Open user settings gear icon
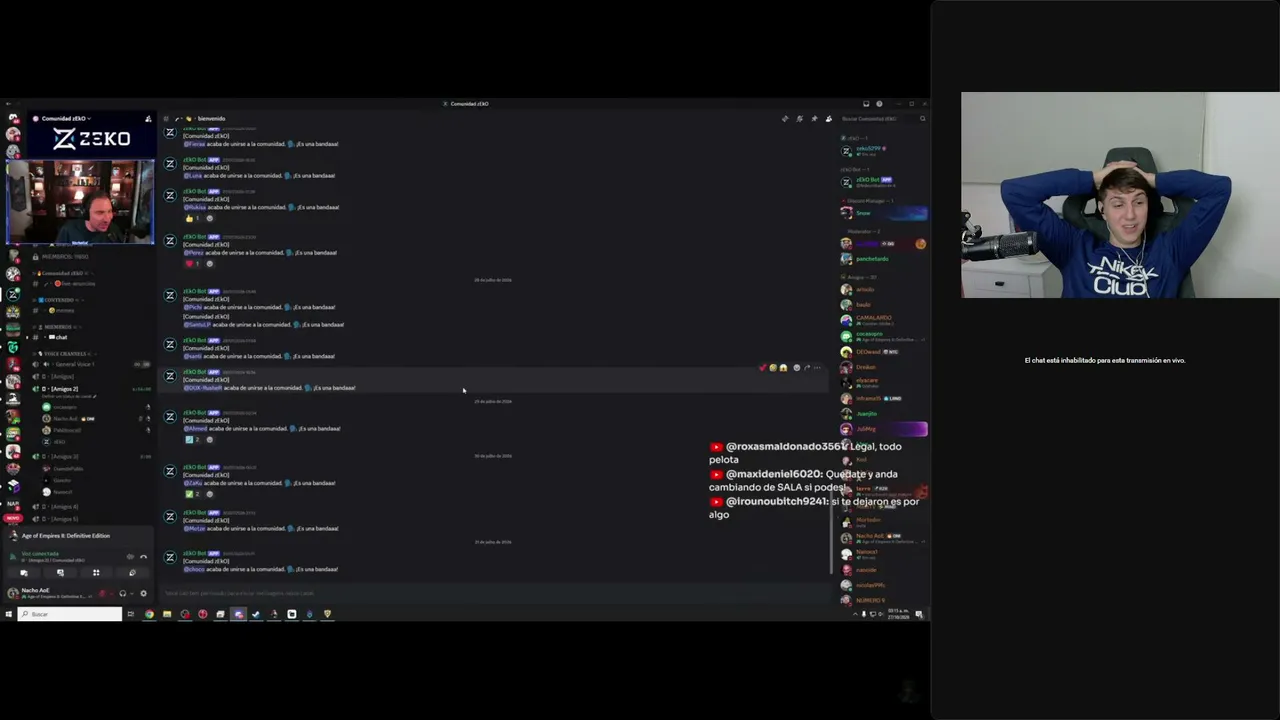Screen dimensions: 1280x720 pos(143,593)
